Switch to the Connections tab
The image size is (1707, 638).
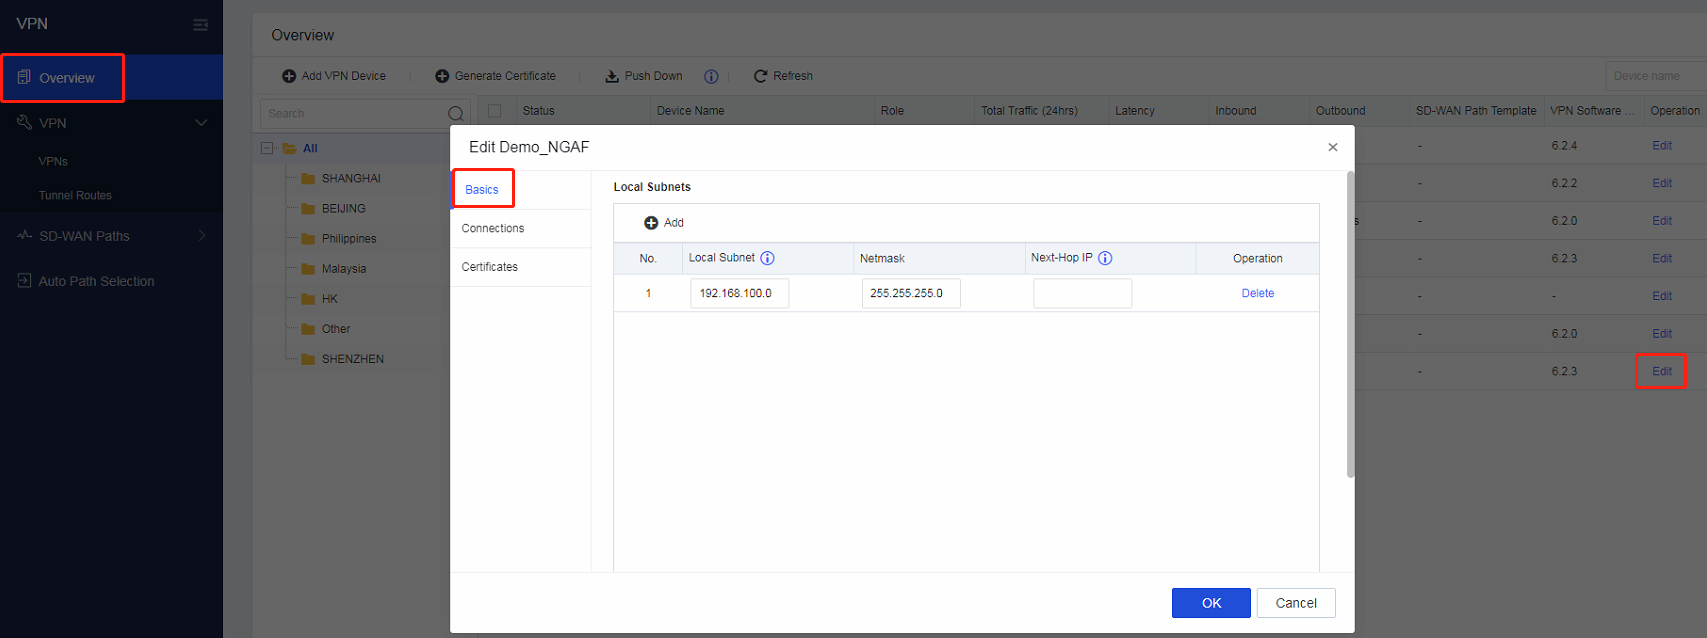(493, 228)
